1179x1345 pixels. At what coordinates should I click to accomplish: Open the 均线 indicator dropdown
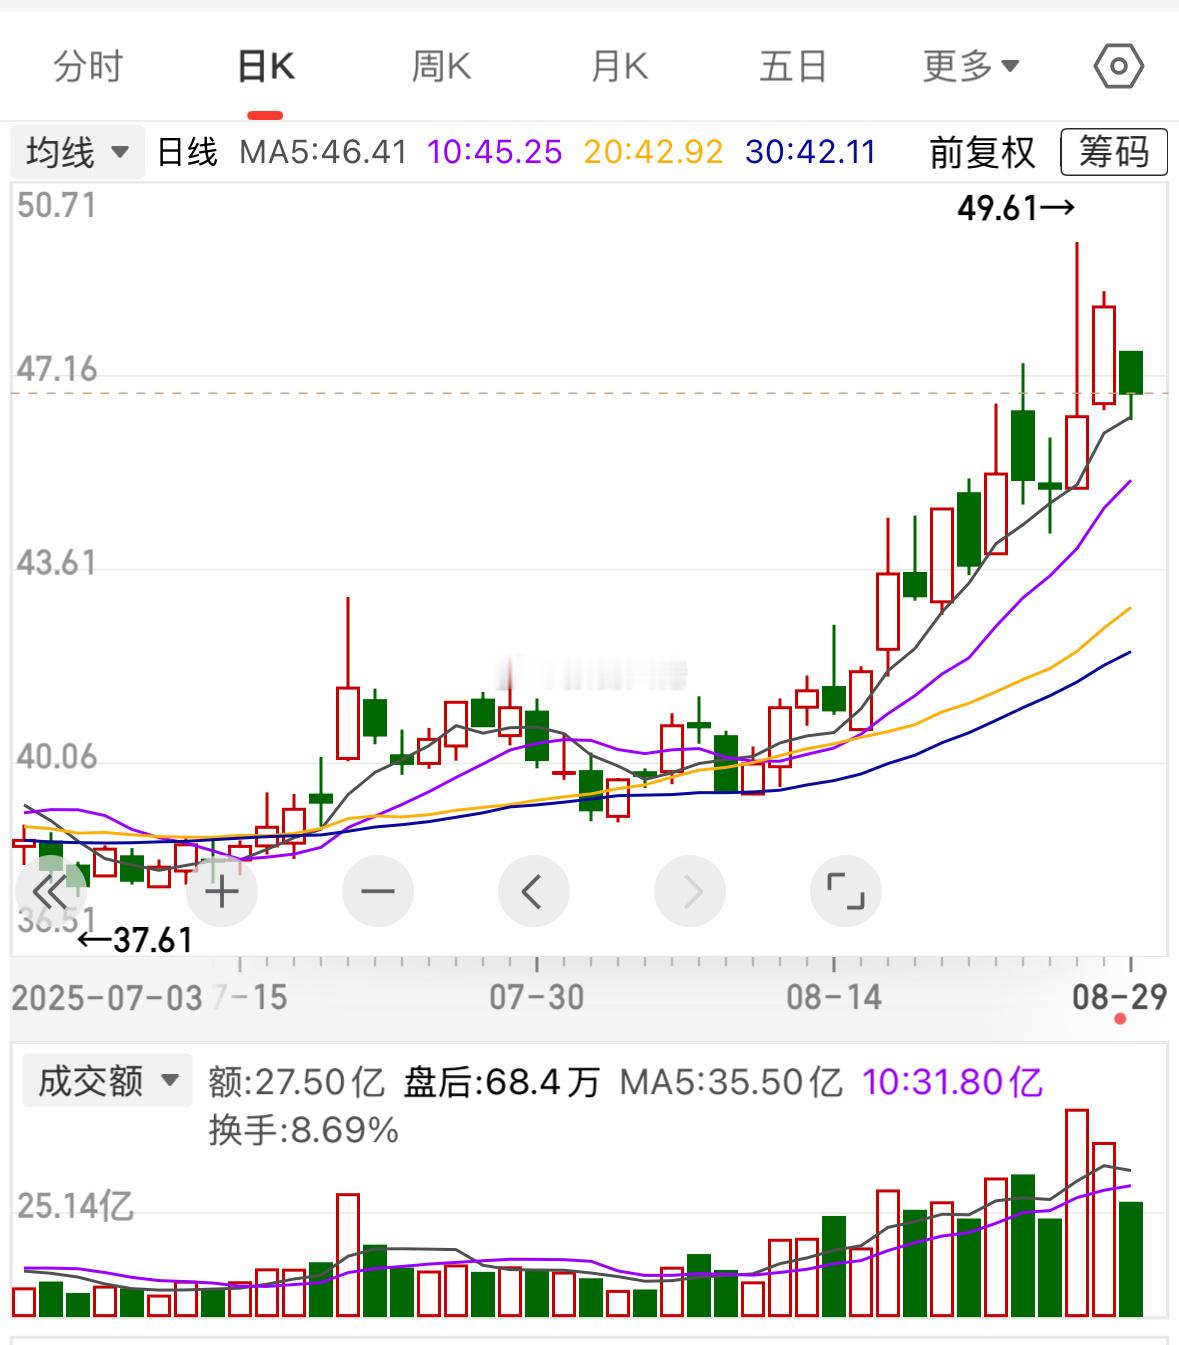[78, 152]
